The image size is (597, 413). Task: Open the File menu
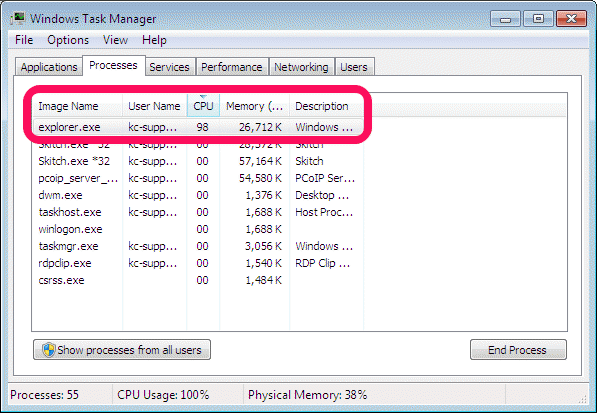24,40
